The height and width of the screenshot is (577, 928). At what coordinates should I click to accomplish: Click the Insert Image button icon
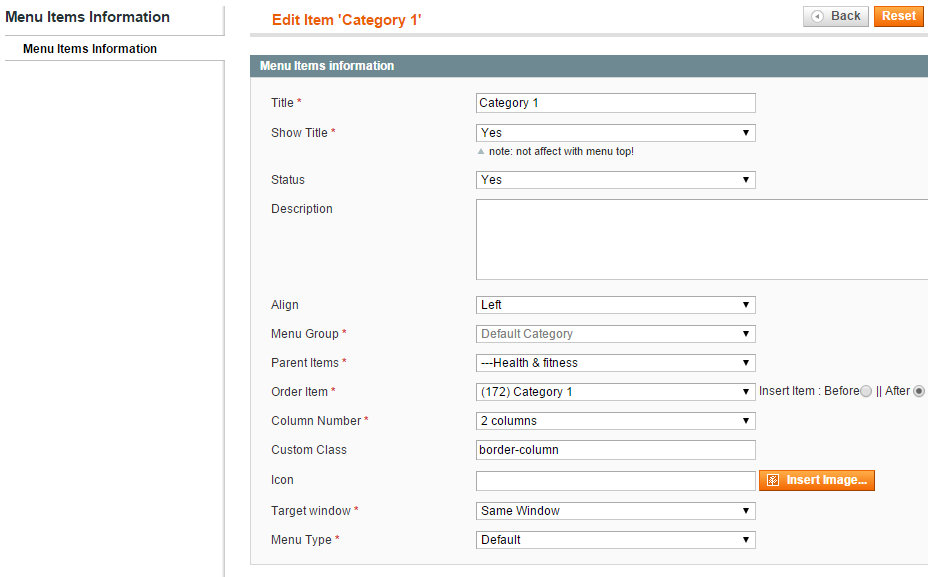click(x=773, y=480)
